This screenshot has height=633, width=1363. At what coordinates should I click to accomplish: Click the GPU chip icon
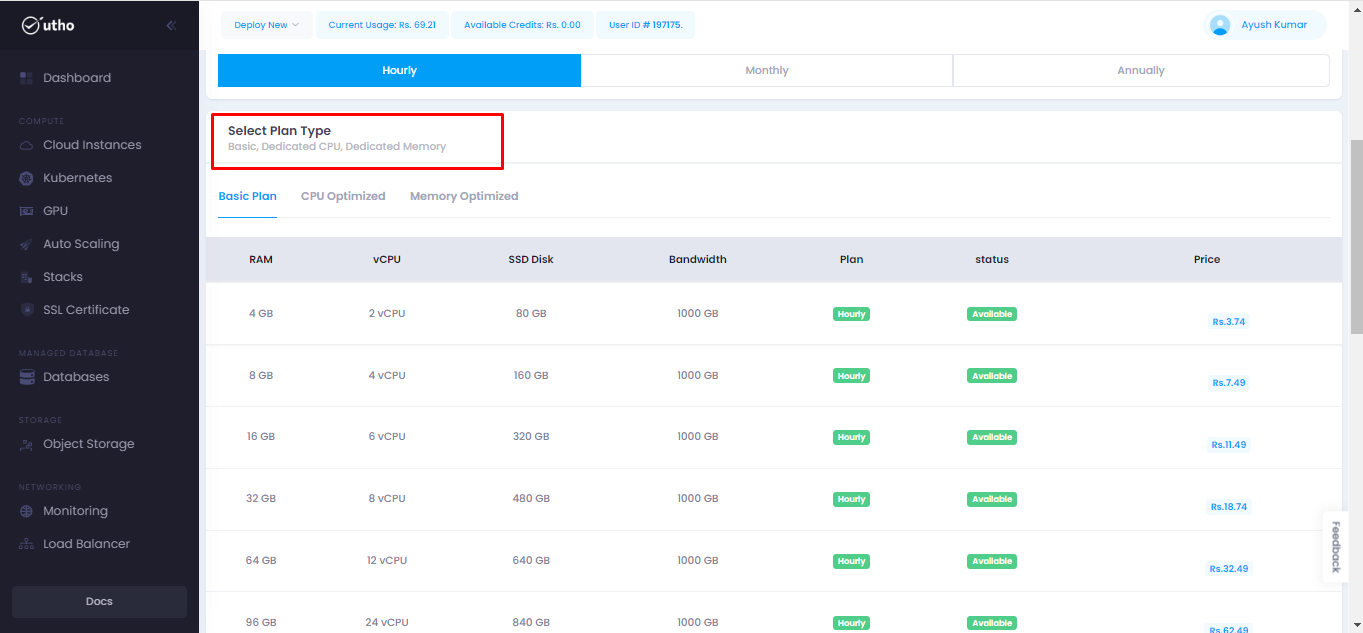[26, 211]
